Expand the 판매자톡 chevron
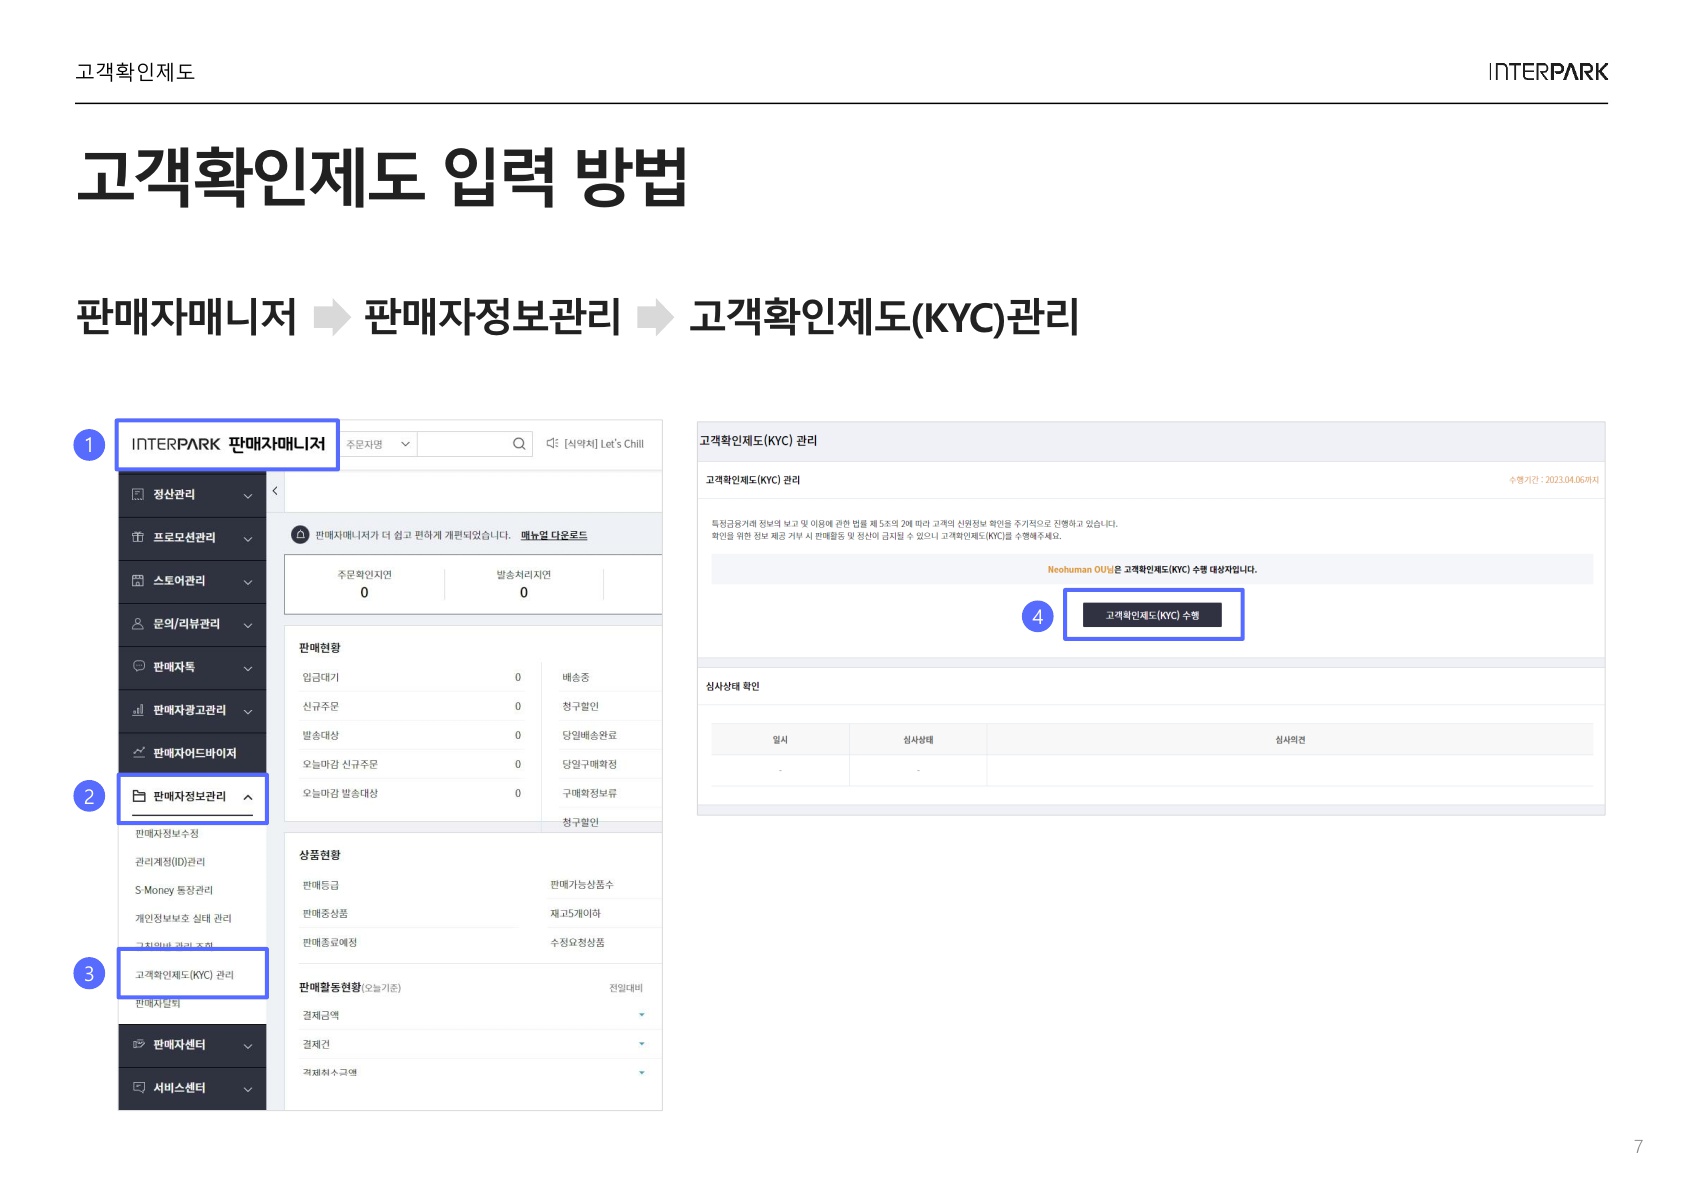1684x1190 pixels. [x=248, y=668]
